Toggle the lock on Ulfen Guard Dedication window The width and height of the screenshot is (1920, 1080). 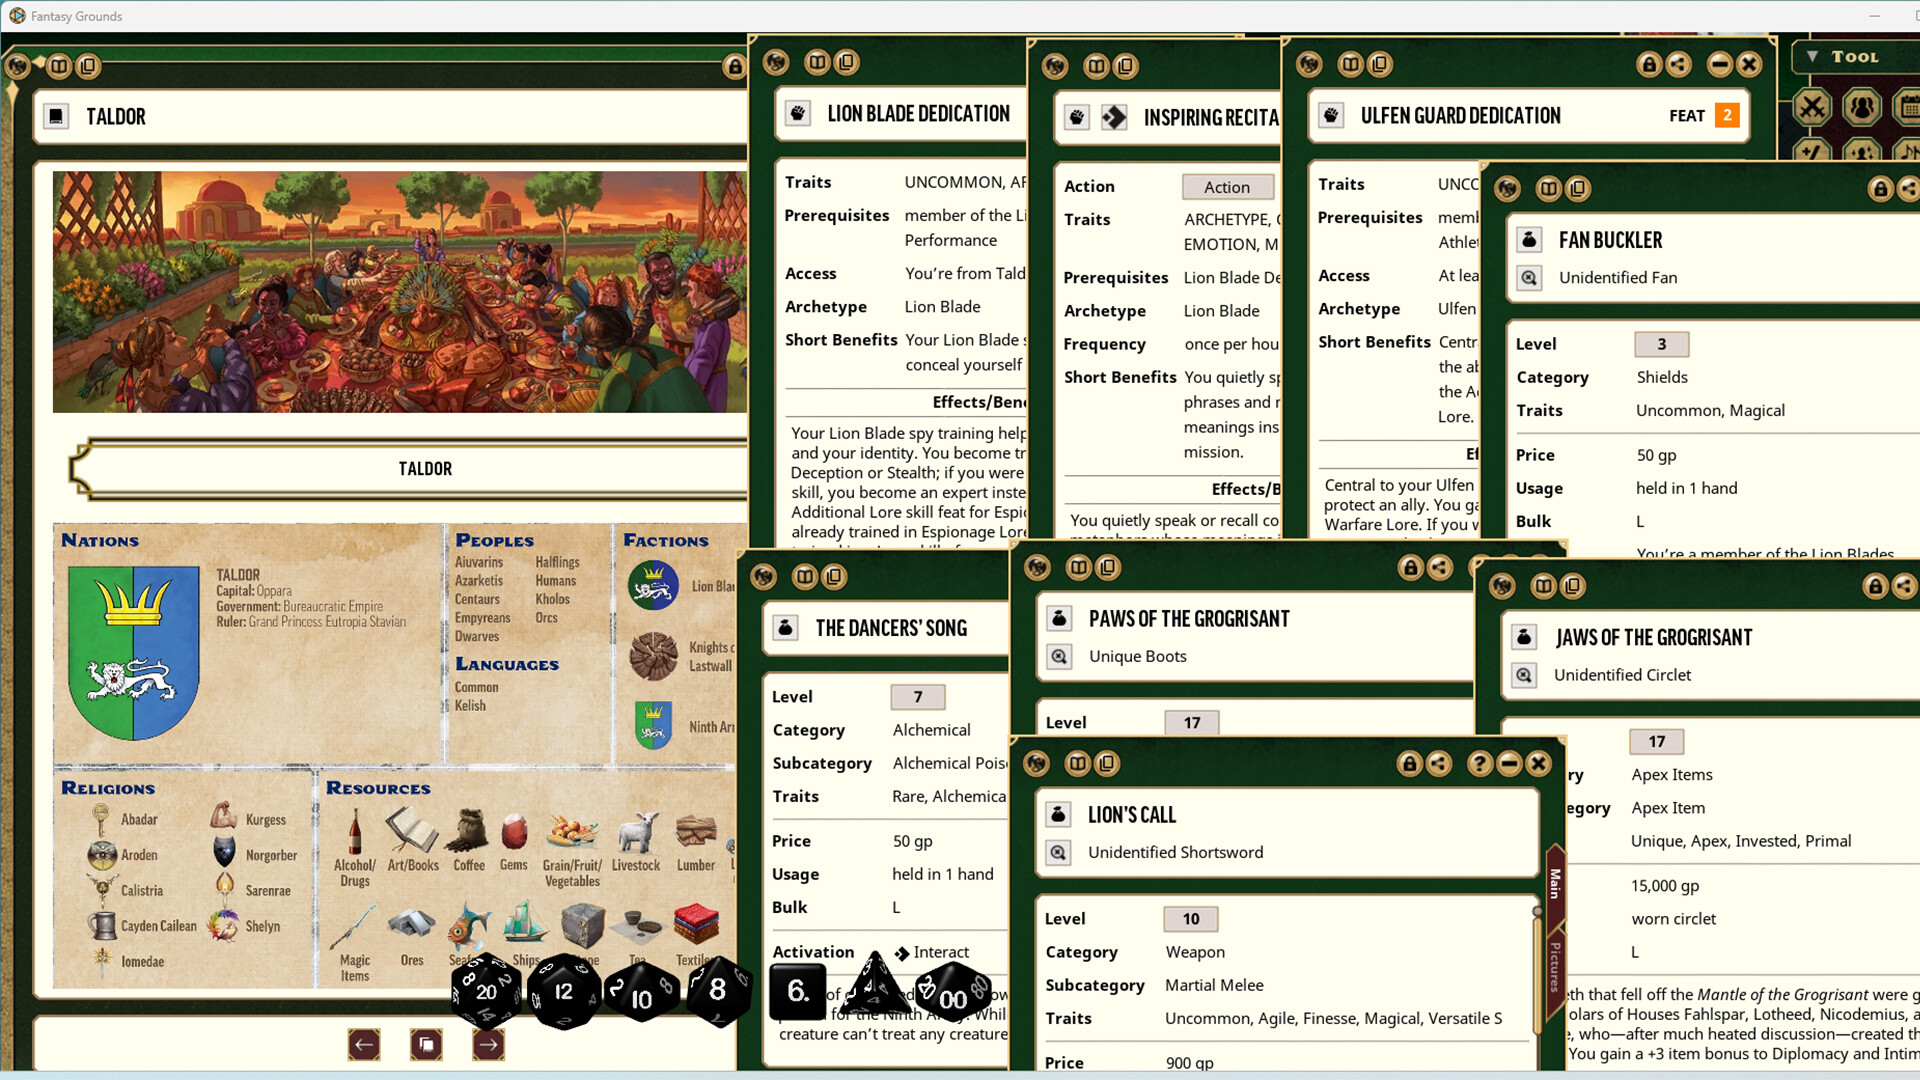coord(1648,63)
